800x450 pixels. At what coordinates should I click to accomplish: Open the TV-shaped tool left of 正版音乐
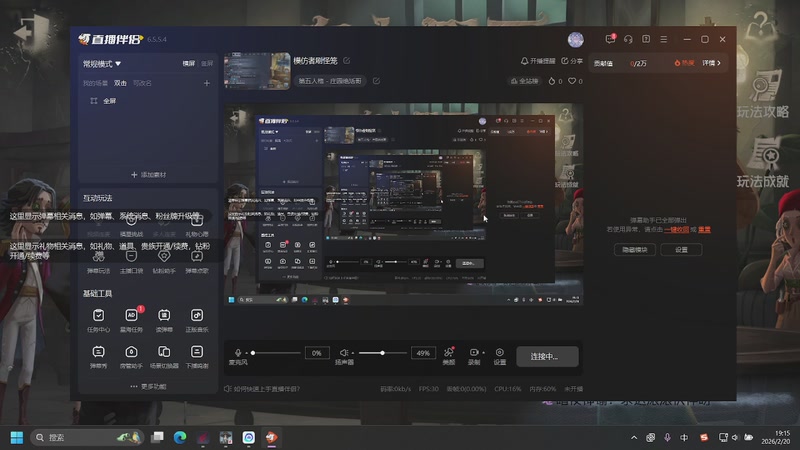coord(164,320)
